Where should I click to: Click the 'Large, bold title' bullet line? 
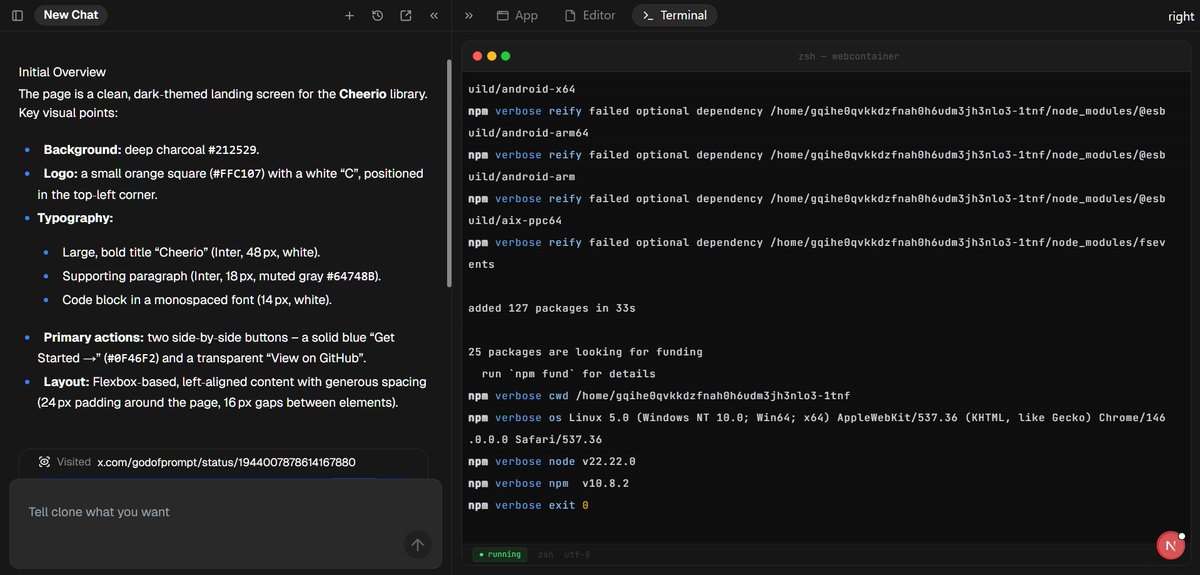pyautogui.click(x=191, y=252)
